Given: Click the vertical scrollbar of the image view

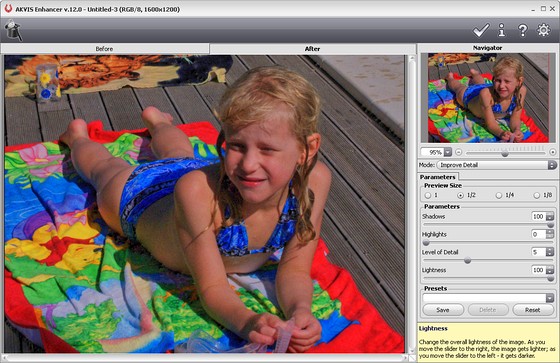Looking at the screenshot, I should click(412, 204).
